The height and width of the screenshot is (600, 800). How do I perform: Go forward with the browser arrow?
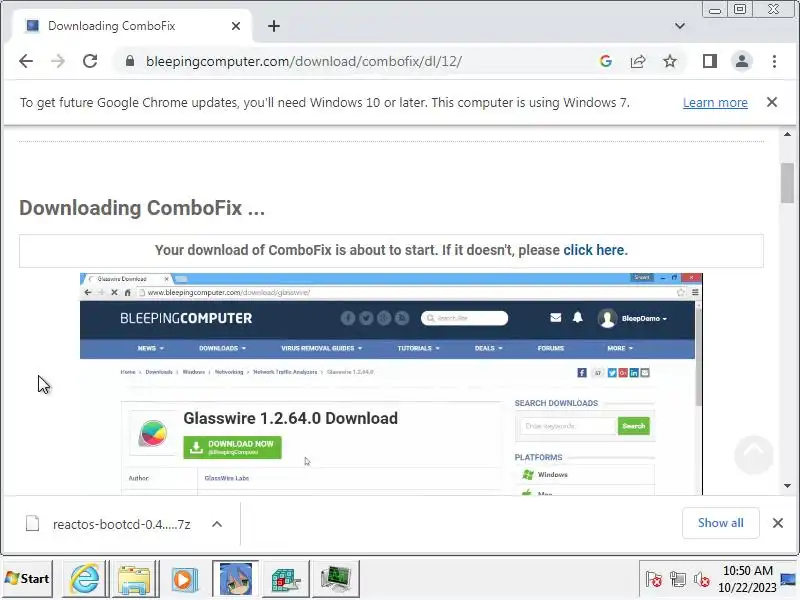[58, 61]
